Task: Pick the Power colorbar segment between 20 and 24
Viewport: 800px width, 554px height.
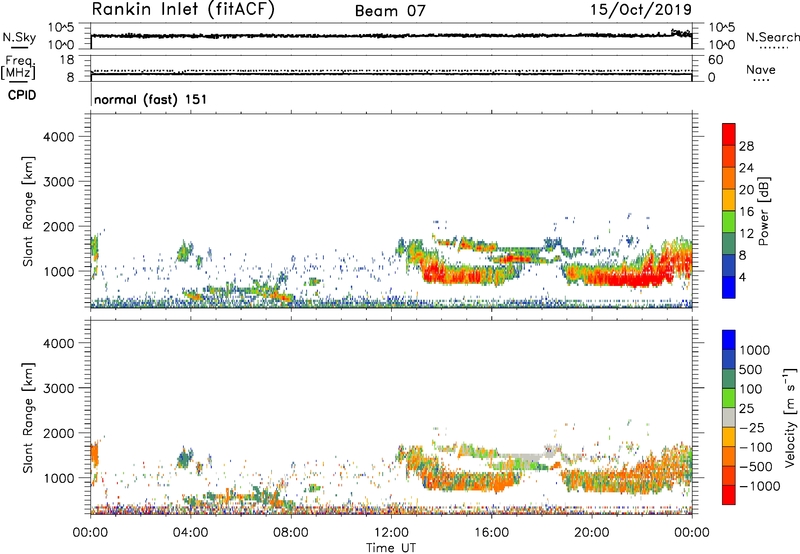Action: (729, 178)
